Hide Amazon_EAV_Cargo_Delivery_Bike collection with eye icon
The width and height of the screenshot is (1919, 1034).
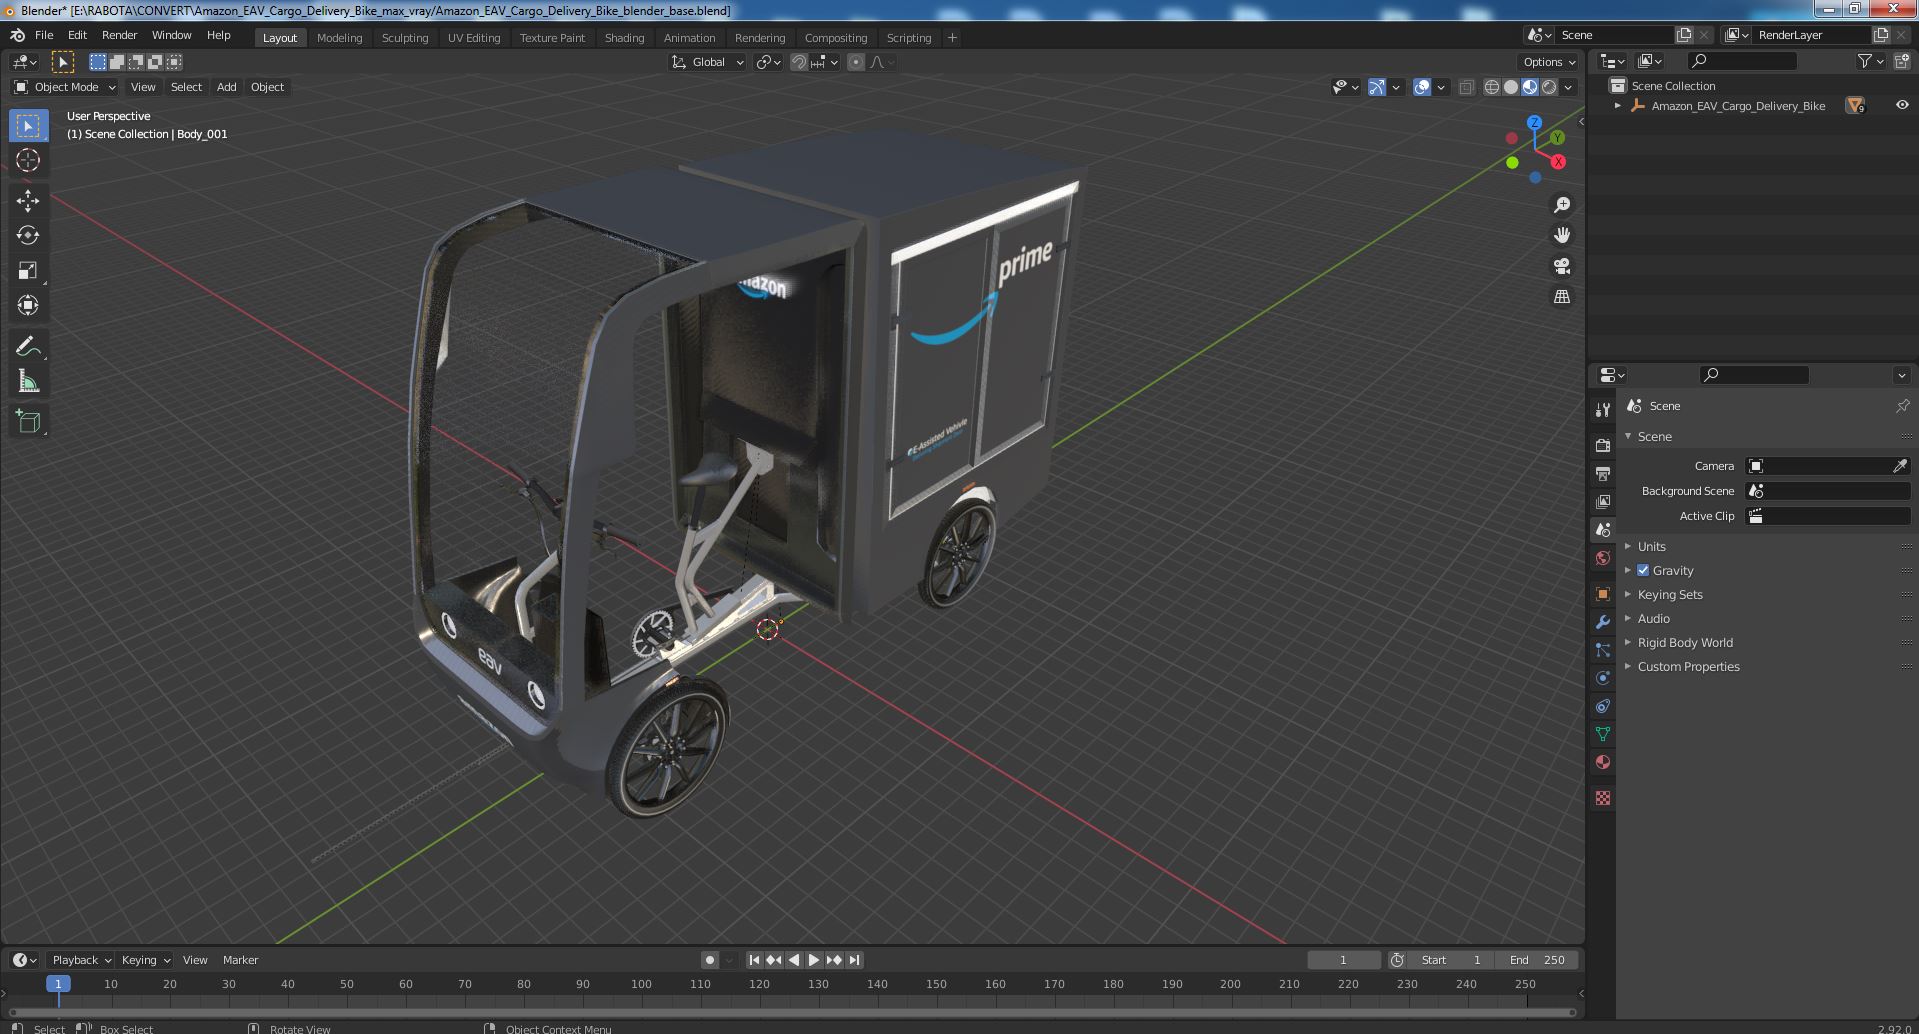(x=1901, y=105)
